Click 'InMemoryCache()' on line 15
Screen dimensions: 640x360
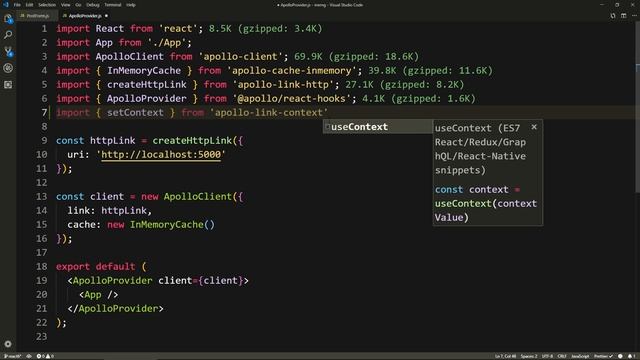click(172, 224)
